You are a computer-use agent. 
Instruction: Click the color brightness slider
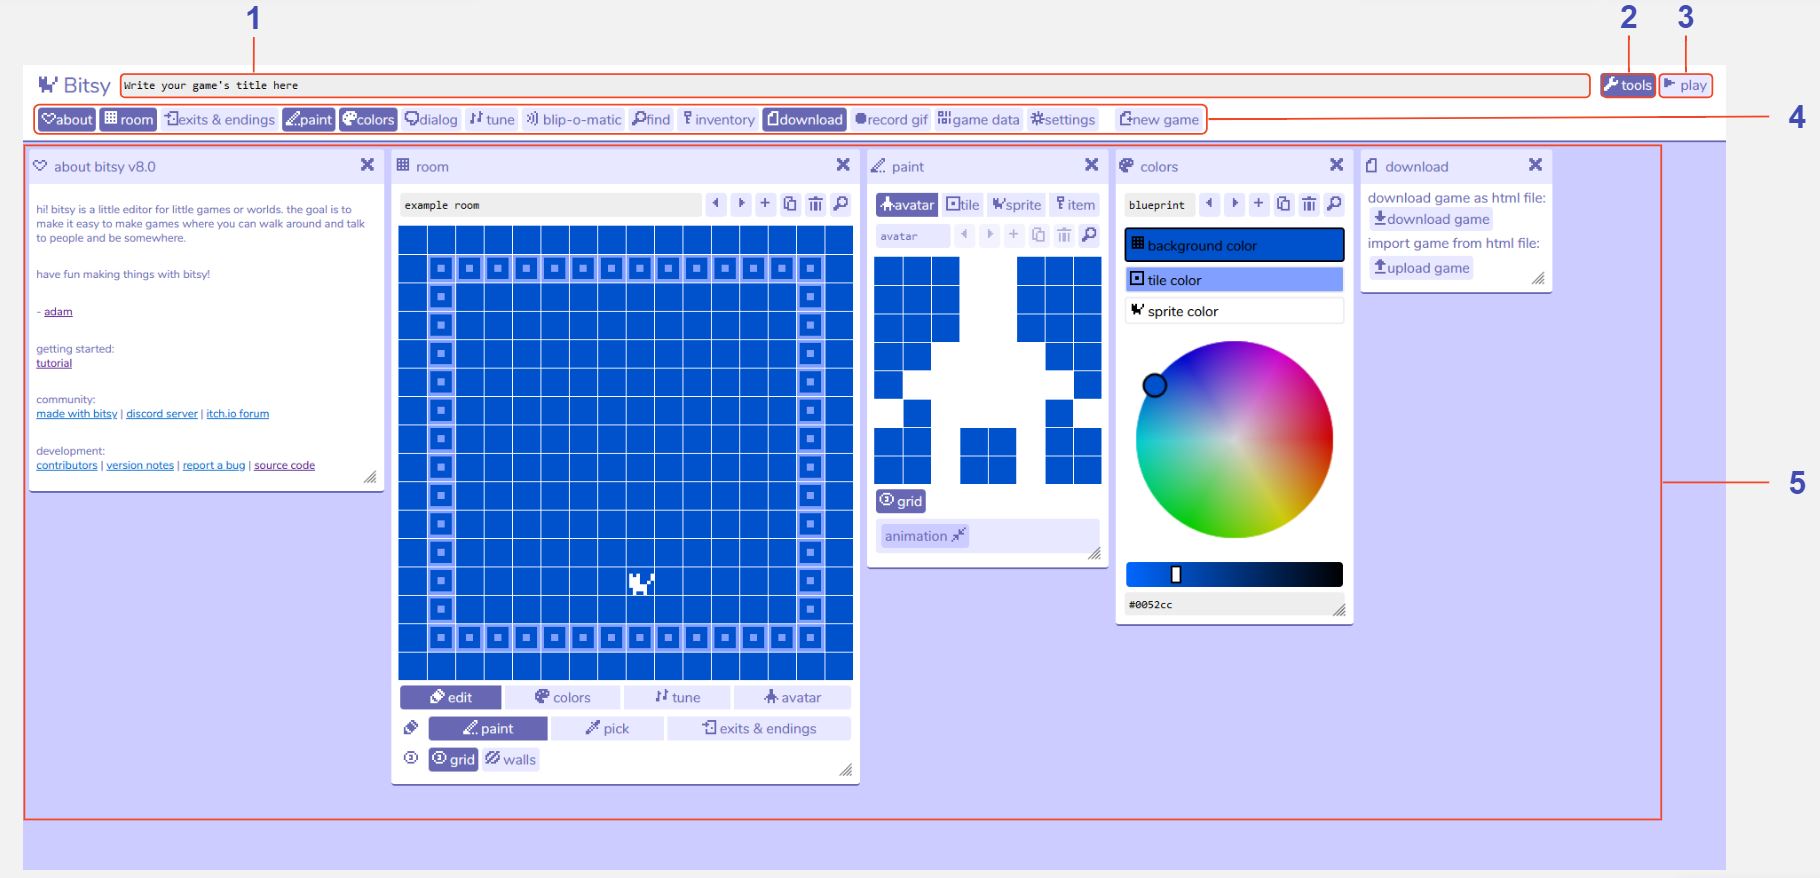(x=1234, y=574)
